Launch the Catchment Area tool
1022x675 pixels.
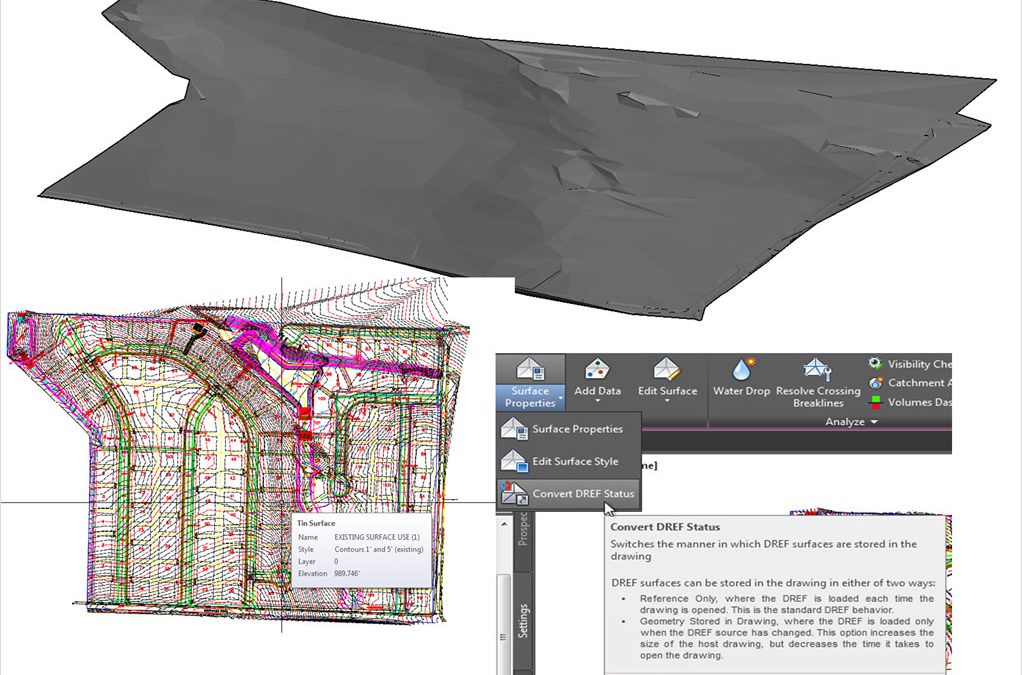coord(909,383)
